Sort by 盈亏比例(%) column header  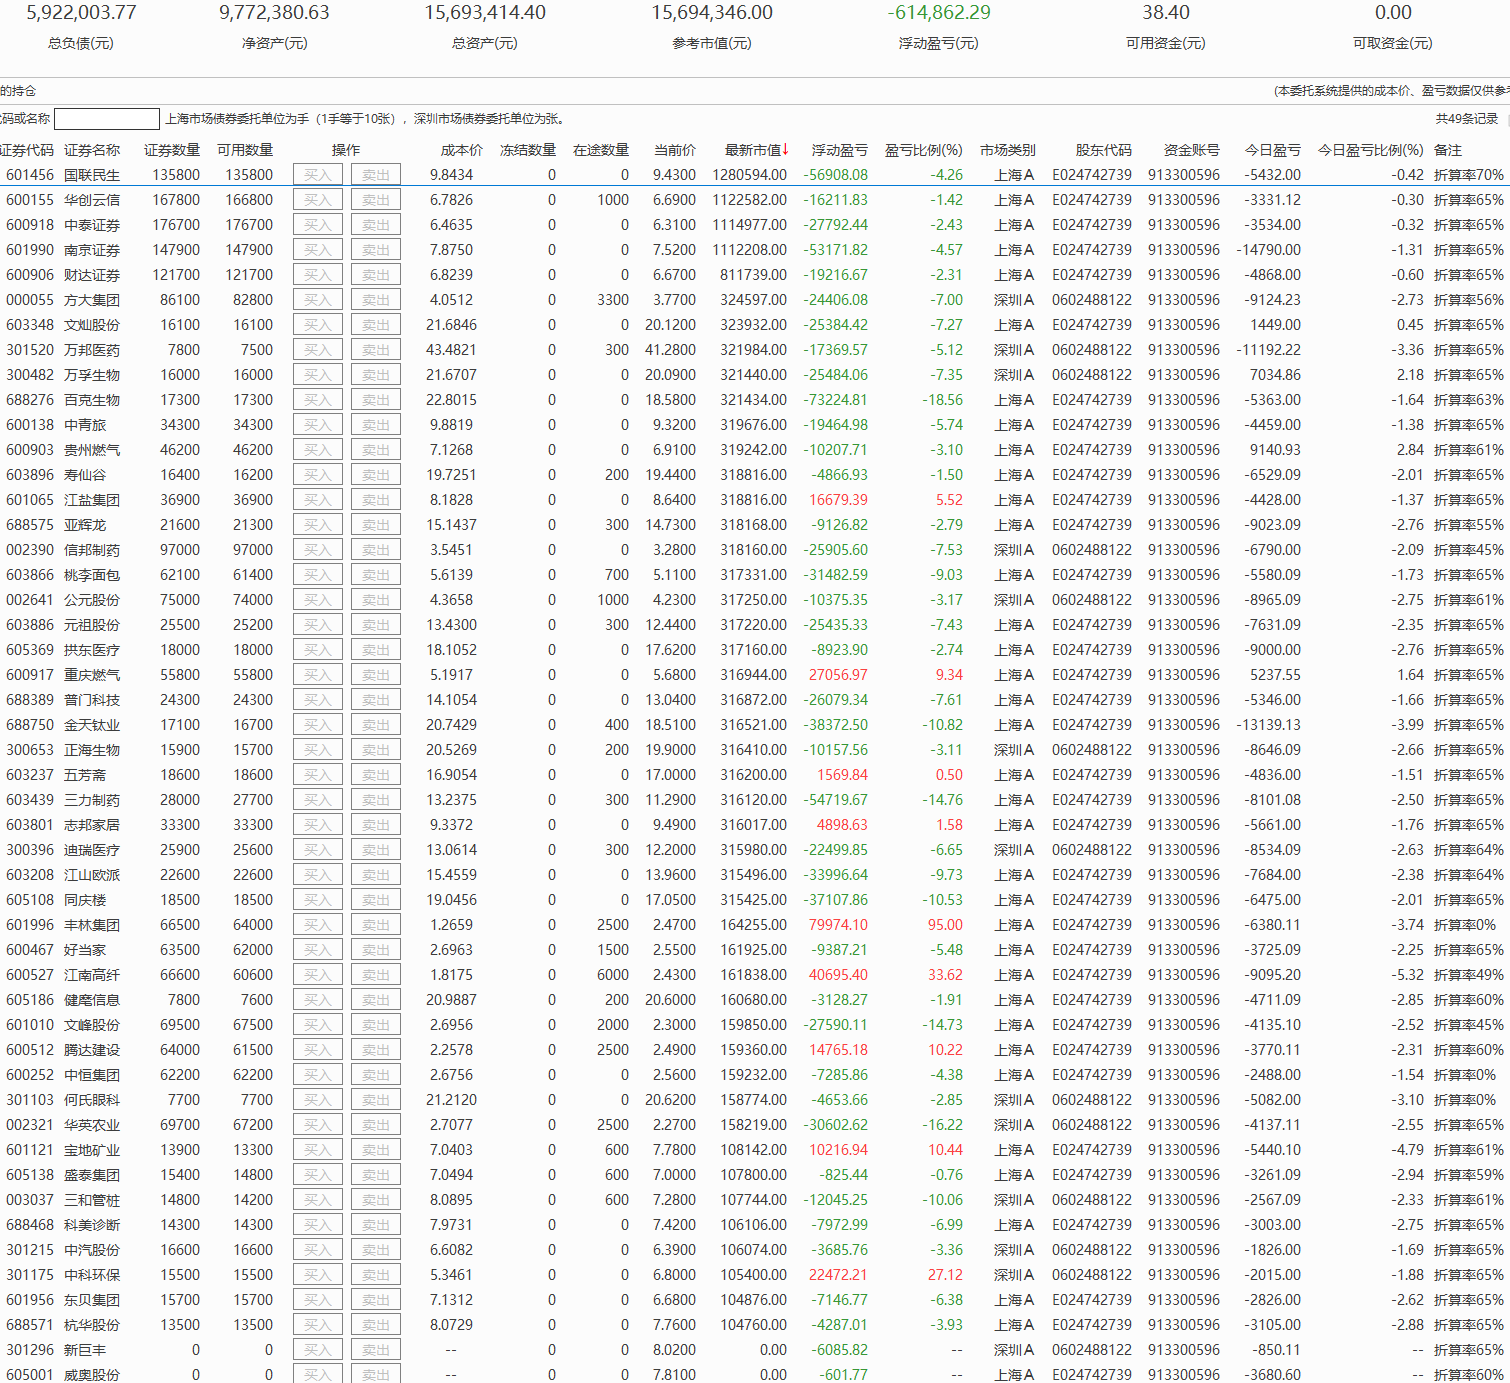pos(924,150)
